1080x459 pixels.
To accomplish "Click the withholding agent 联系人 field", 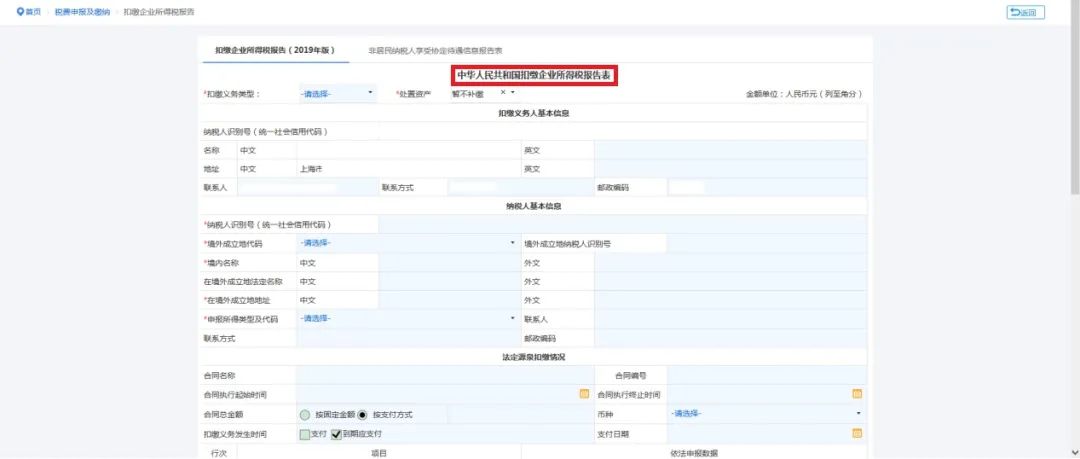I will coord(307,187).
